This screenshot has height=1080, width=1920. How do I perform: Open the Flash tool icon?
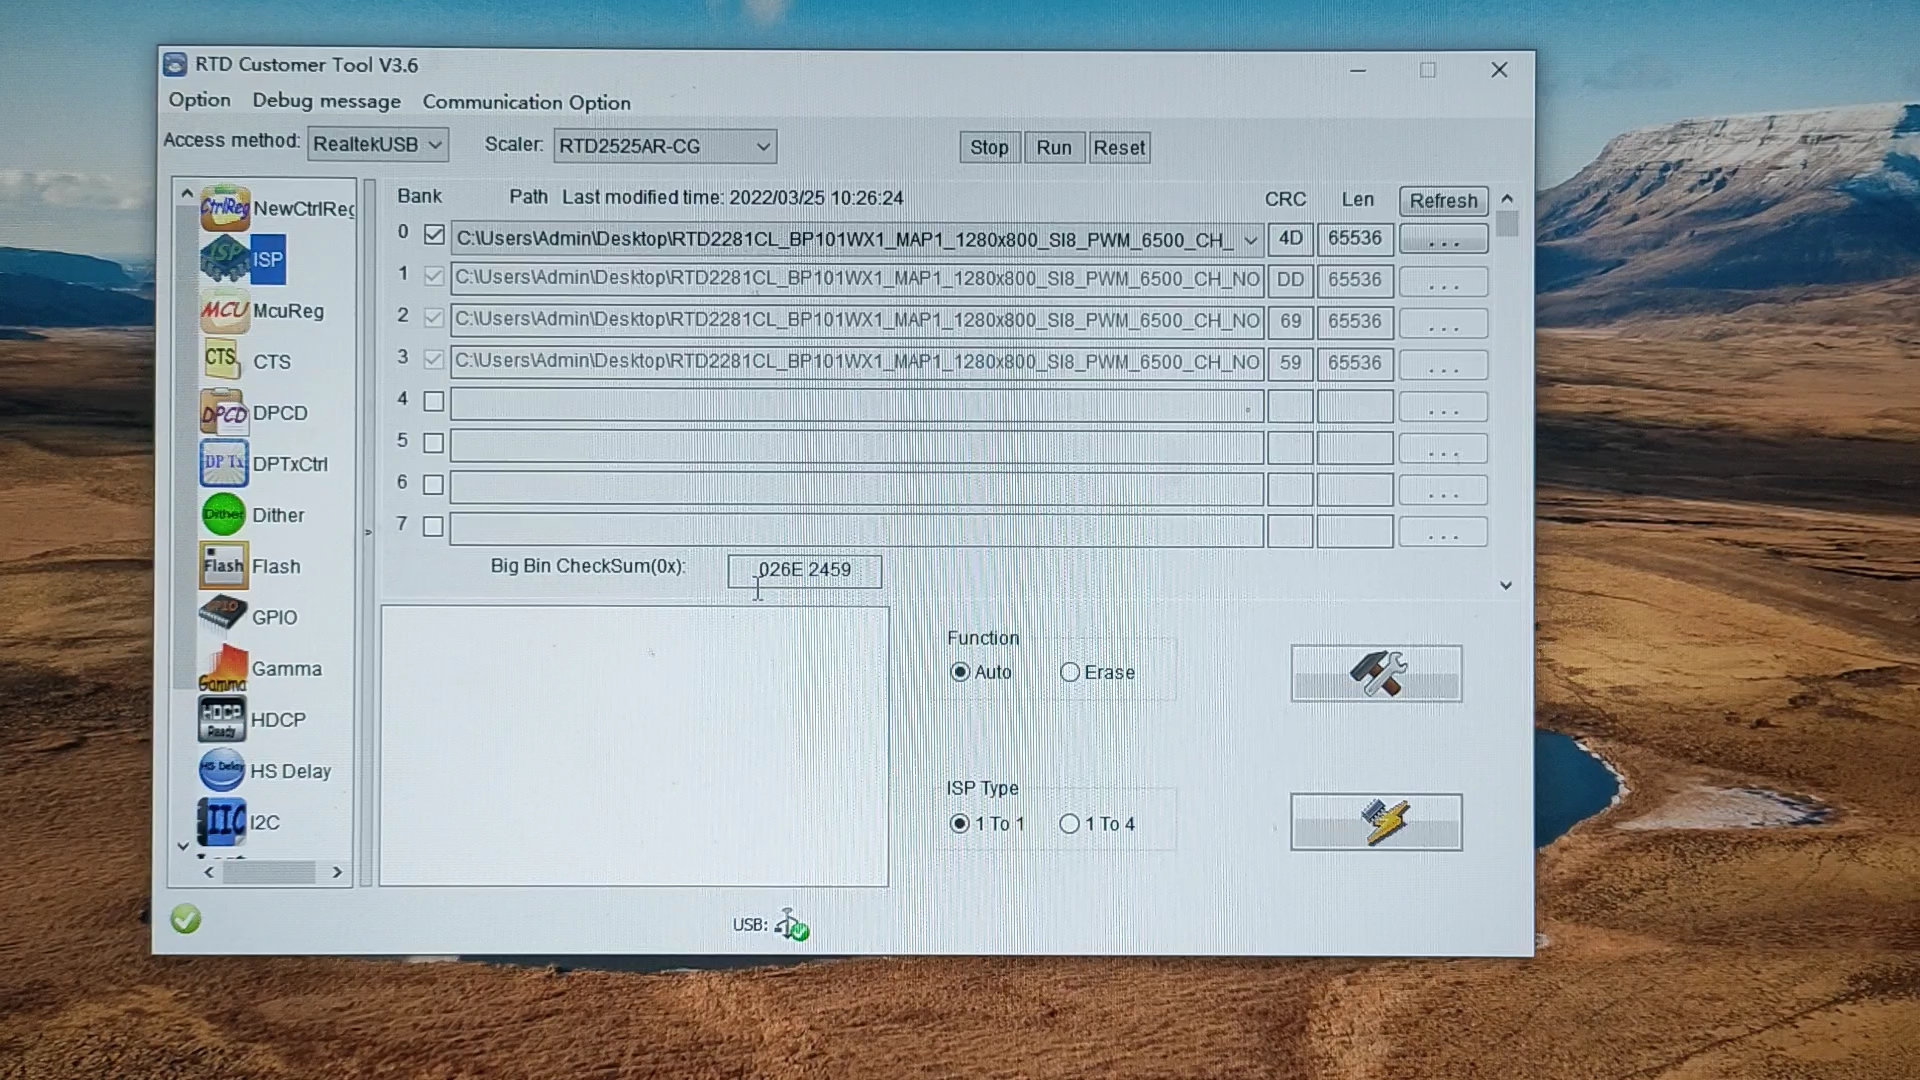pyautogui.click(x=223, y=566)
